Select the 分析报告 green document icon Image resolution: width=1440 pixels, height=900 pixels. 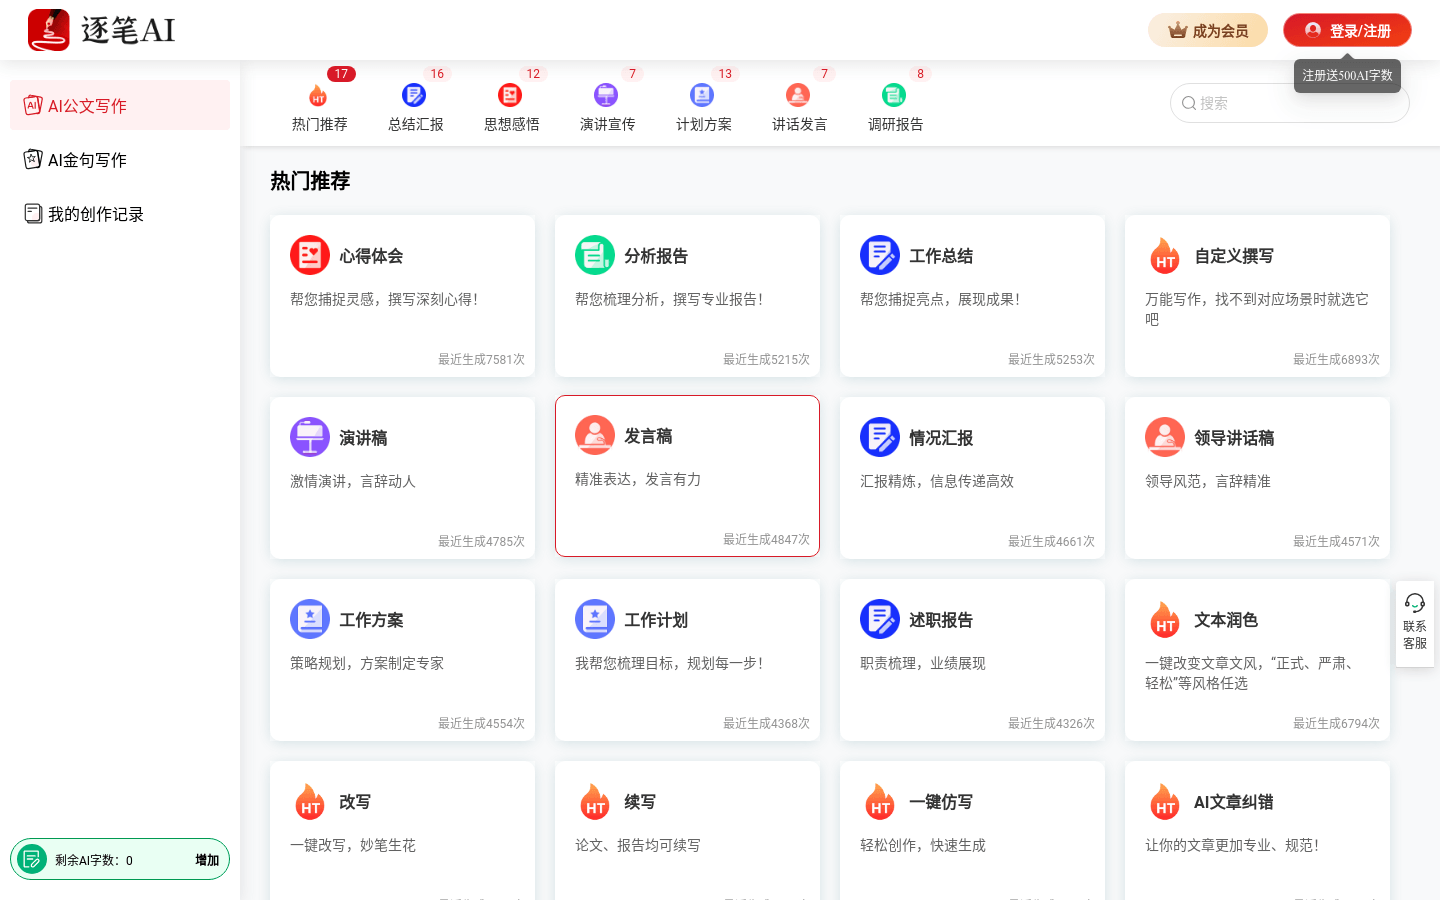click(x=595, y=255)
